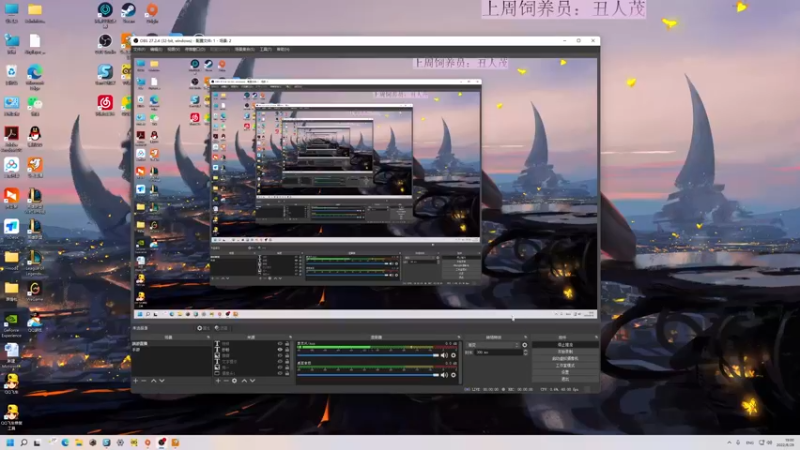This screenshot has height=450, width=800.
Task: Pop out the Scenes dock panel
Action: pos(208,337)
